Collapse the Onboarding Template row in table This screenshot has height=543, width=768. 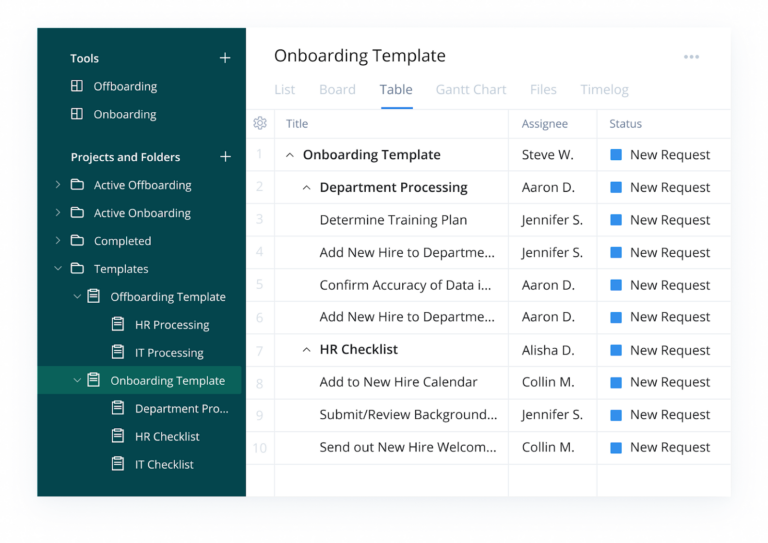pyautogui.click(x=290, y=155)
